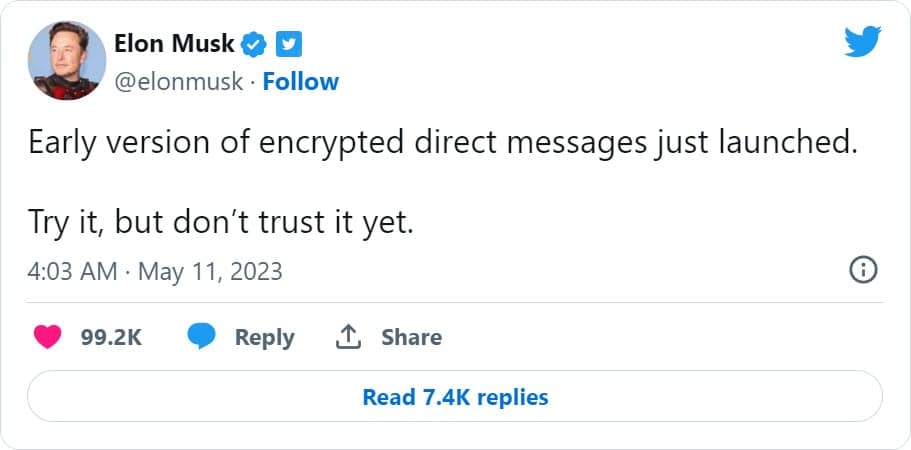Click the Twitter bird logo
The image size is (911, 450).
tap(862, 41)
